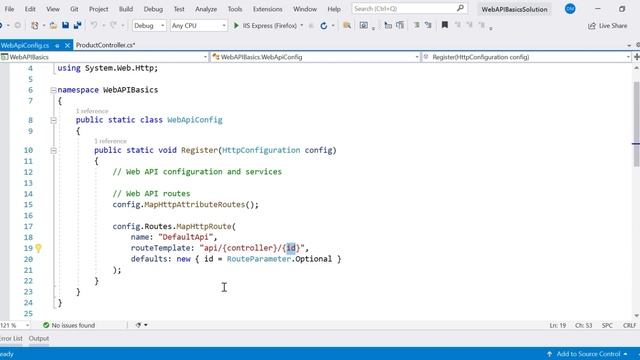Click the Ln: 19 status indicator

(x=558, y=325)
